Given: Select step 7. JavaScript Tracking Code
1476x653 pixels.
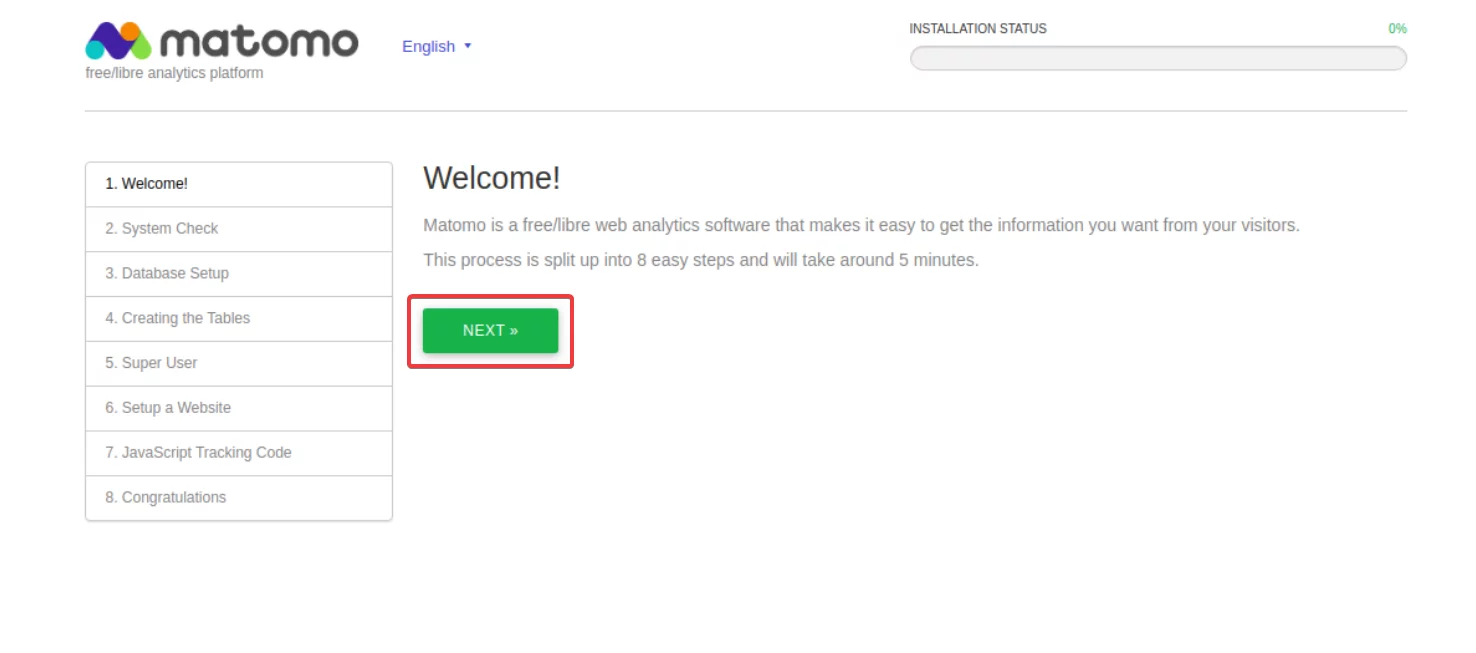Looking at the screenshot, I should tap(239, 453).
